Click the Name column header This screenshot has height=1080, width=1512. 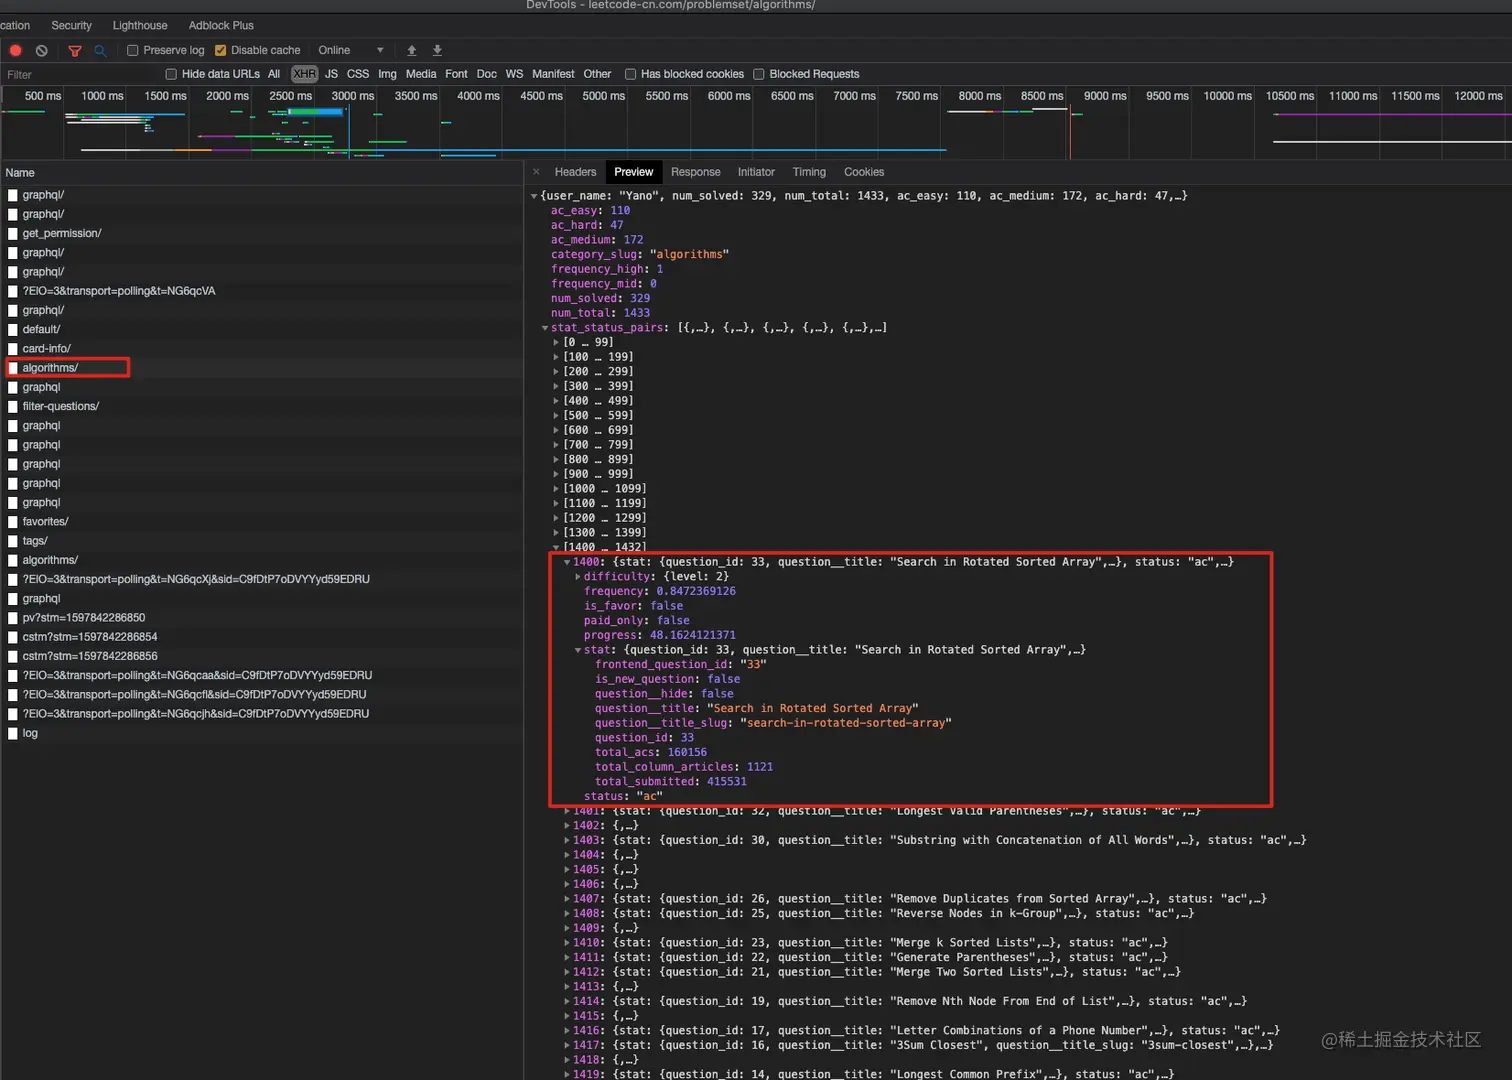[262, 173]
